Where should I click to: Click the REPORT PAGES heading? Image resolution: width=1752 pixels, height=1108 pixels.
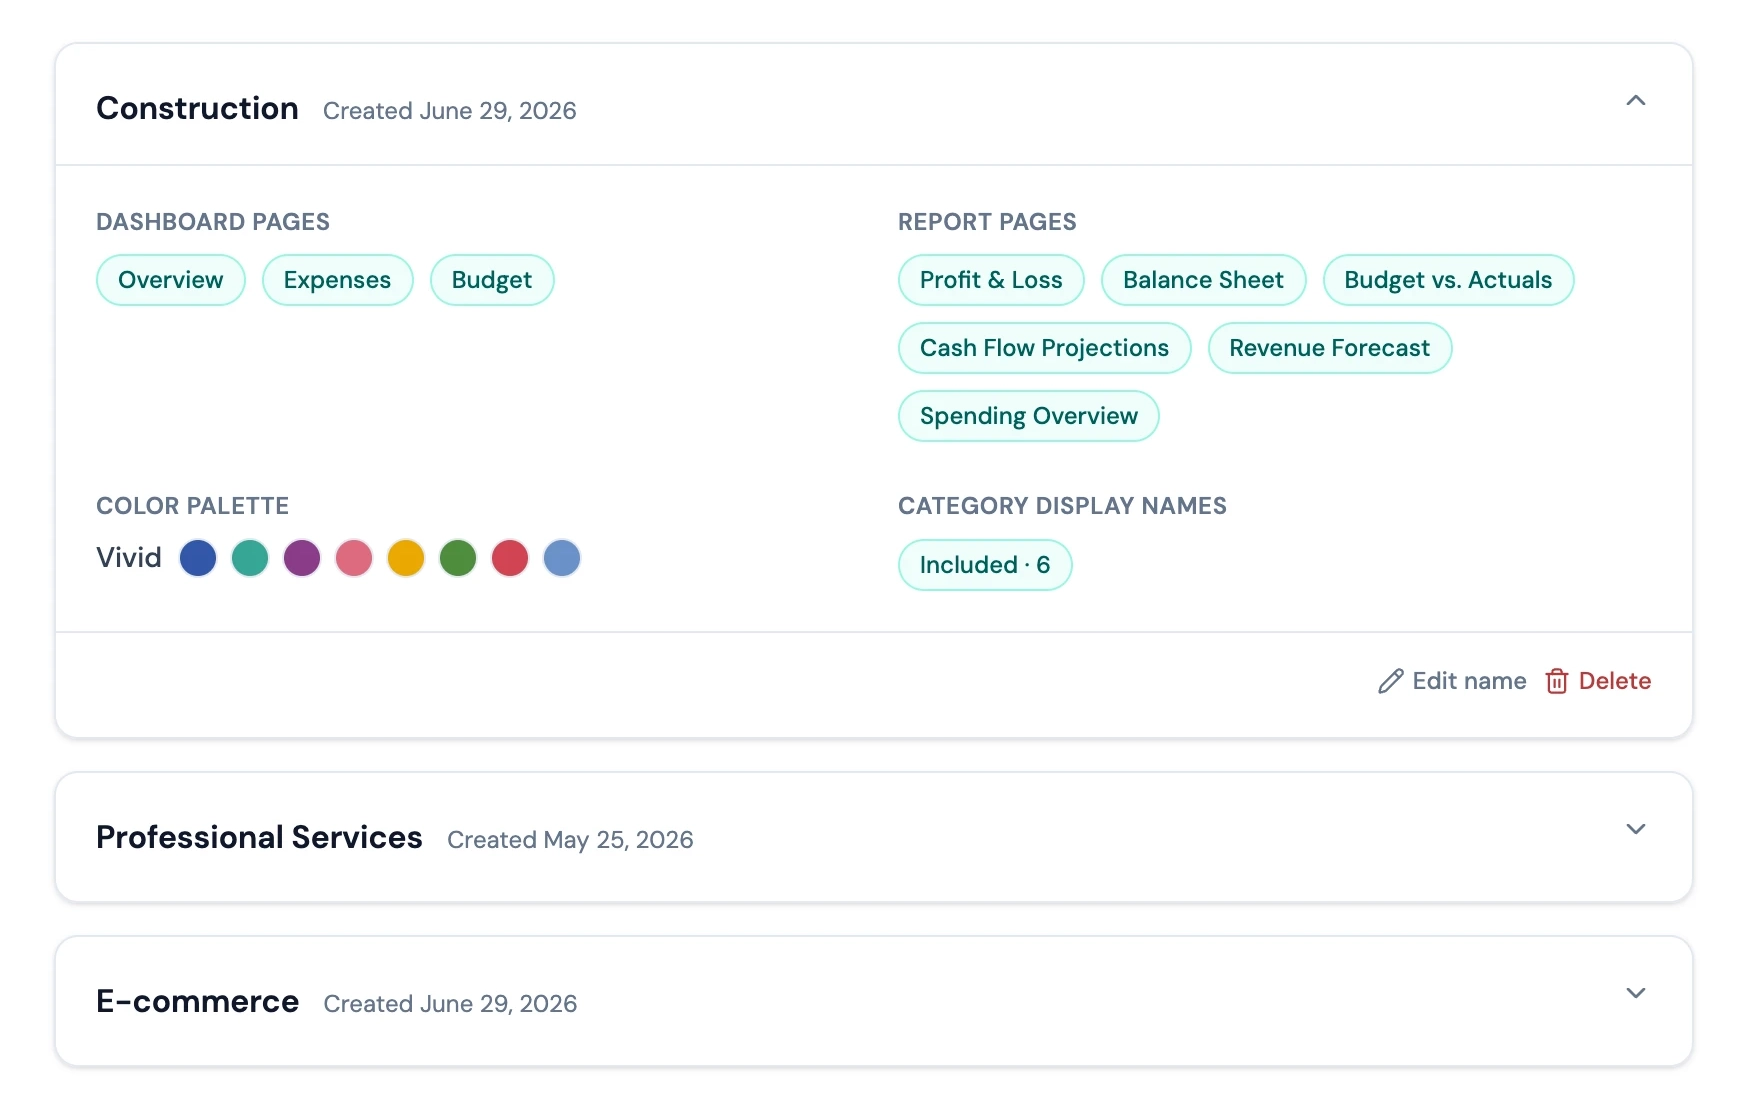pos(987,222)
